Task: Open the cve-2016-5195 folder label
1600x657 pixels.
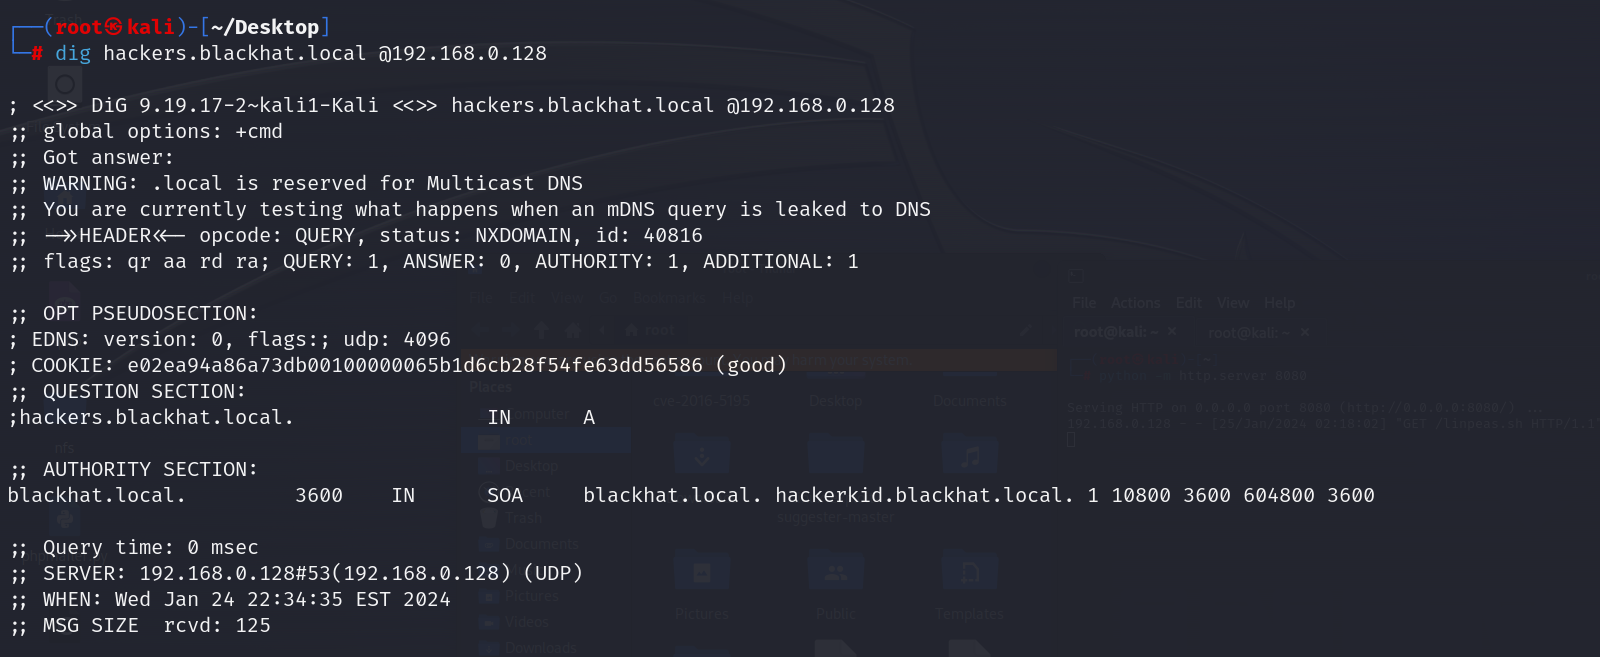Action: click(701, 401)
